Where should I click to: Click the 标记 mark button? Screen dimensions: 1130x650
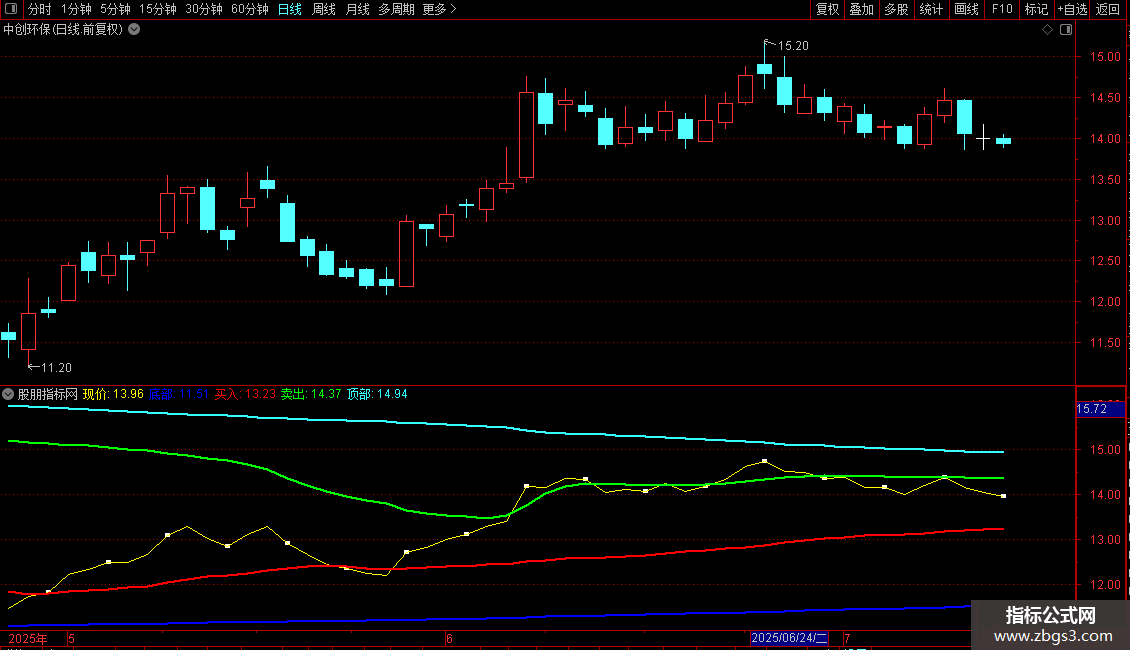pos(1036,9)
